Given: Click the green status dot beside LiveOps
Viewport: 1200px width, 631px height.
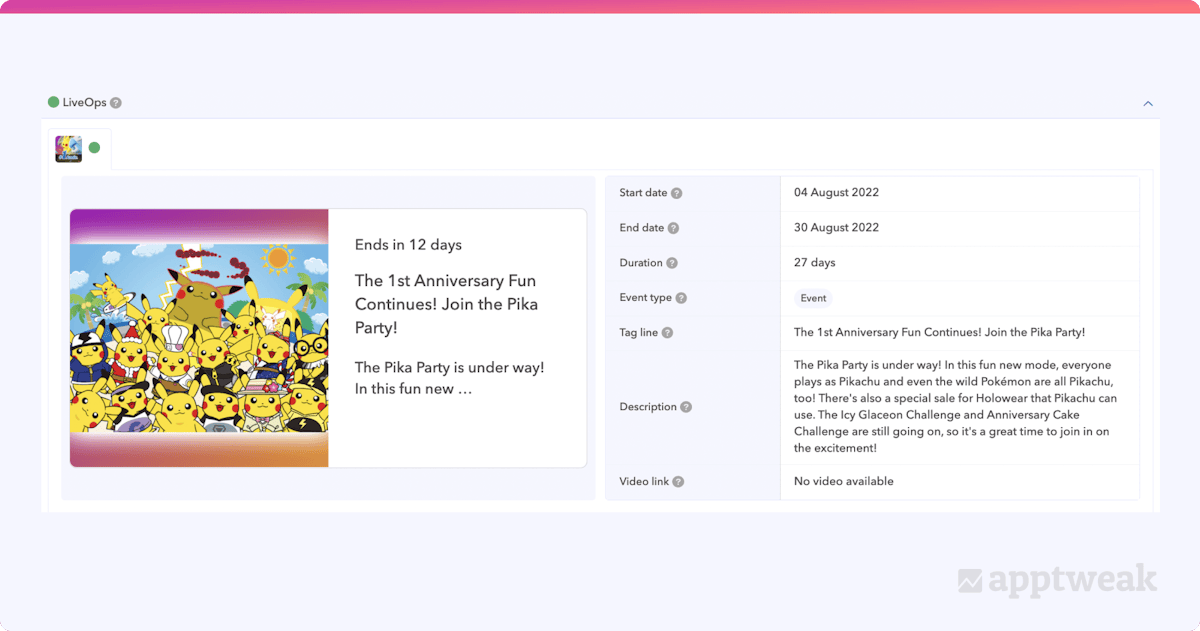Looking at the screenshot, I should point(54,102).
